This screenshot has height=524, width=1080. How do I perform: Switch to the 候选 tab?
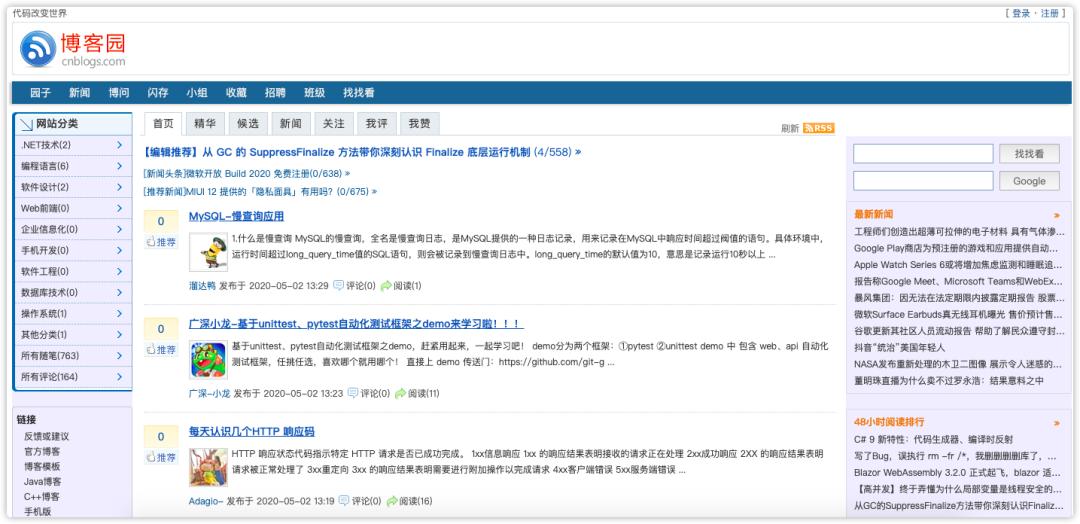click(248, 124)
